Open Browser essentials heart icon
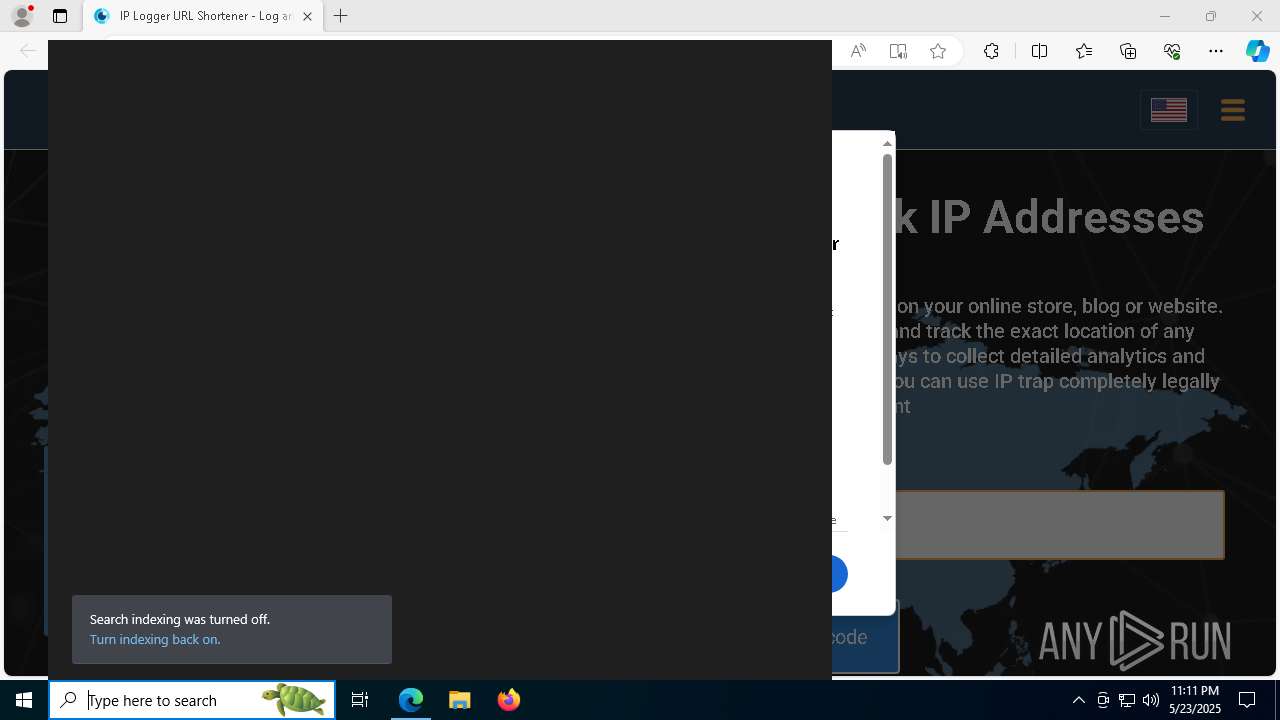This screenshot has height=720, width=1280. (x=1172, y=51)
